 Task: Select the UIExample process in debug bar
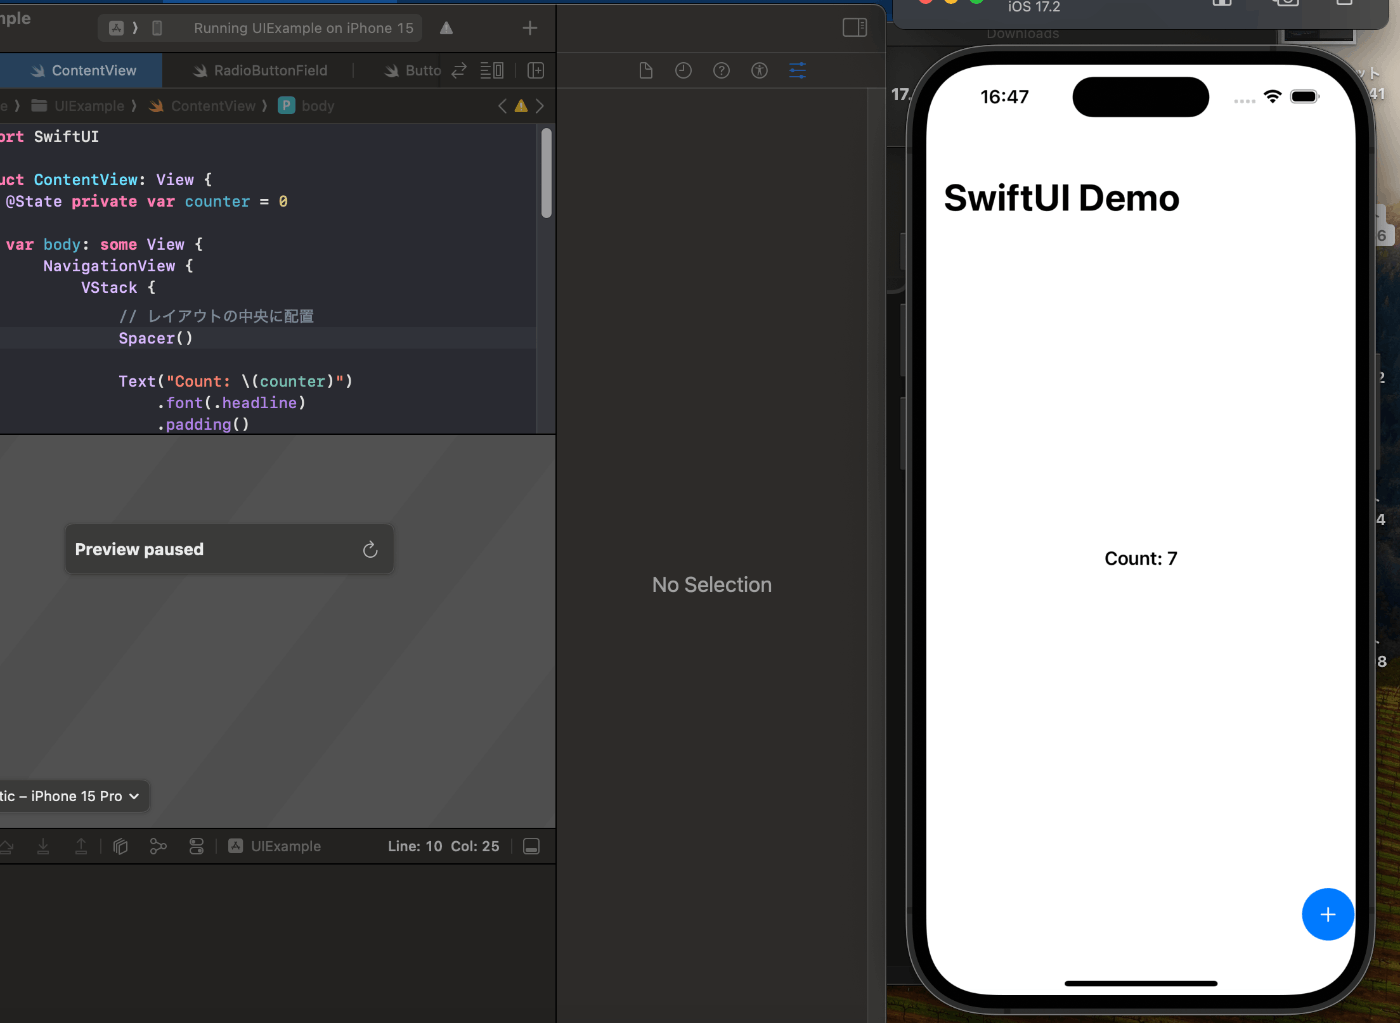(275, 846)
